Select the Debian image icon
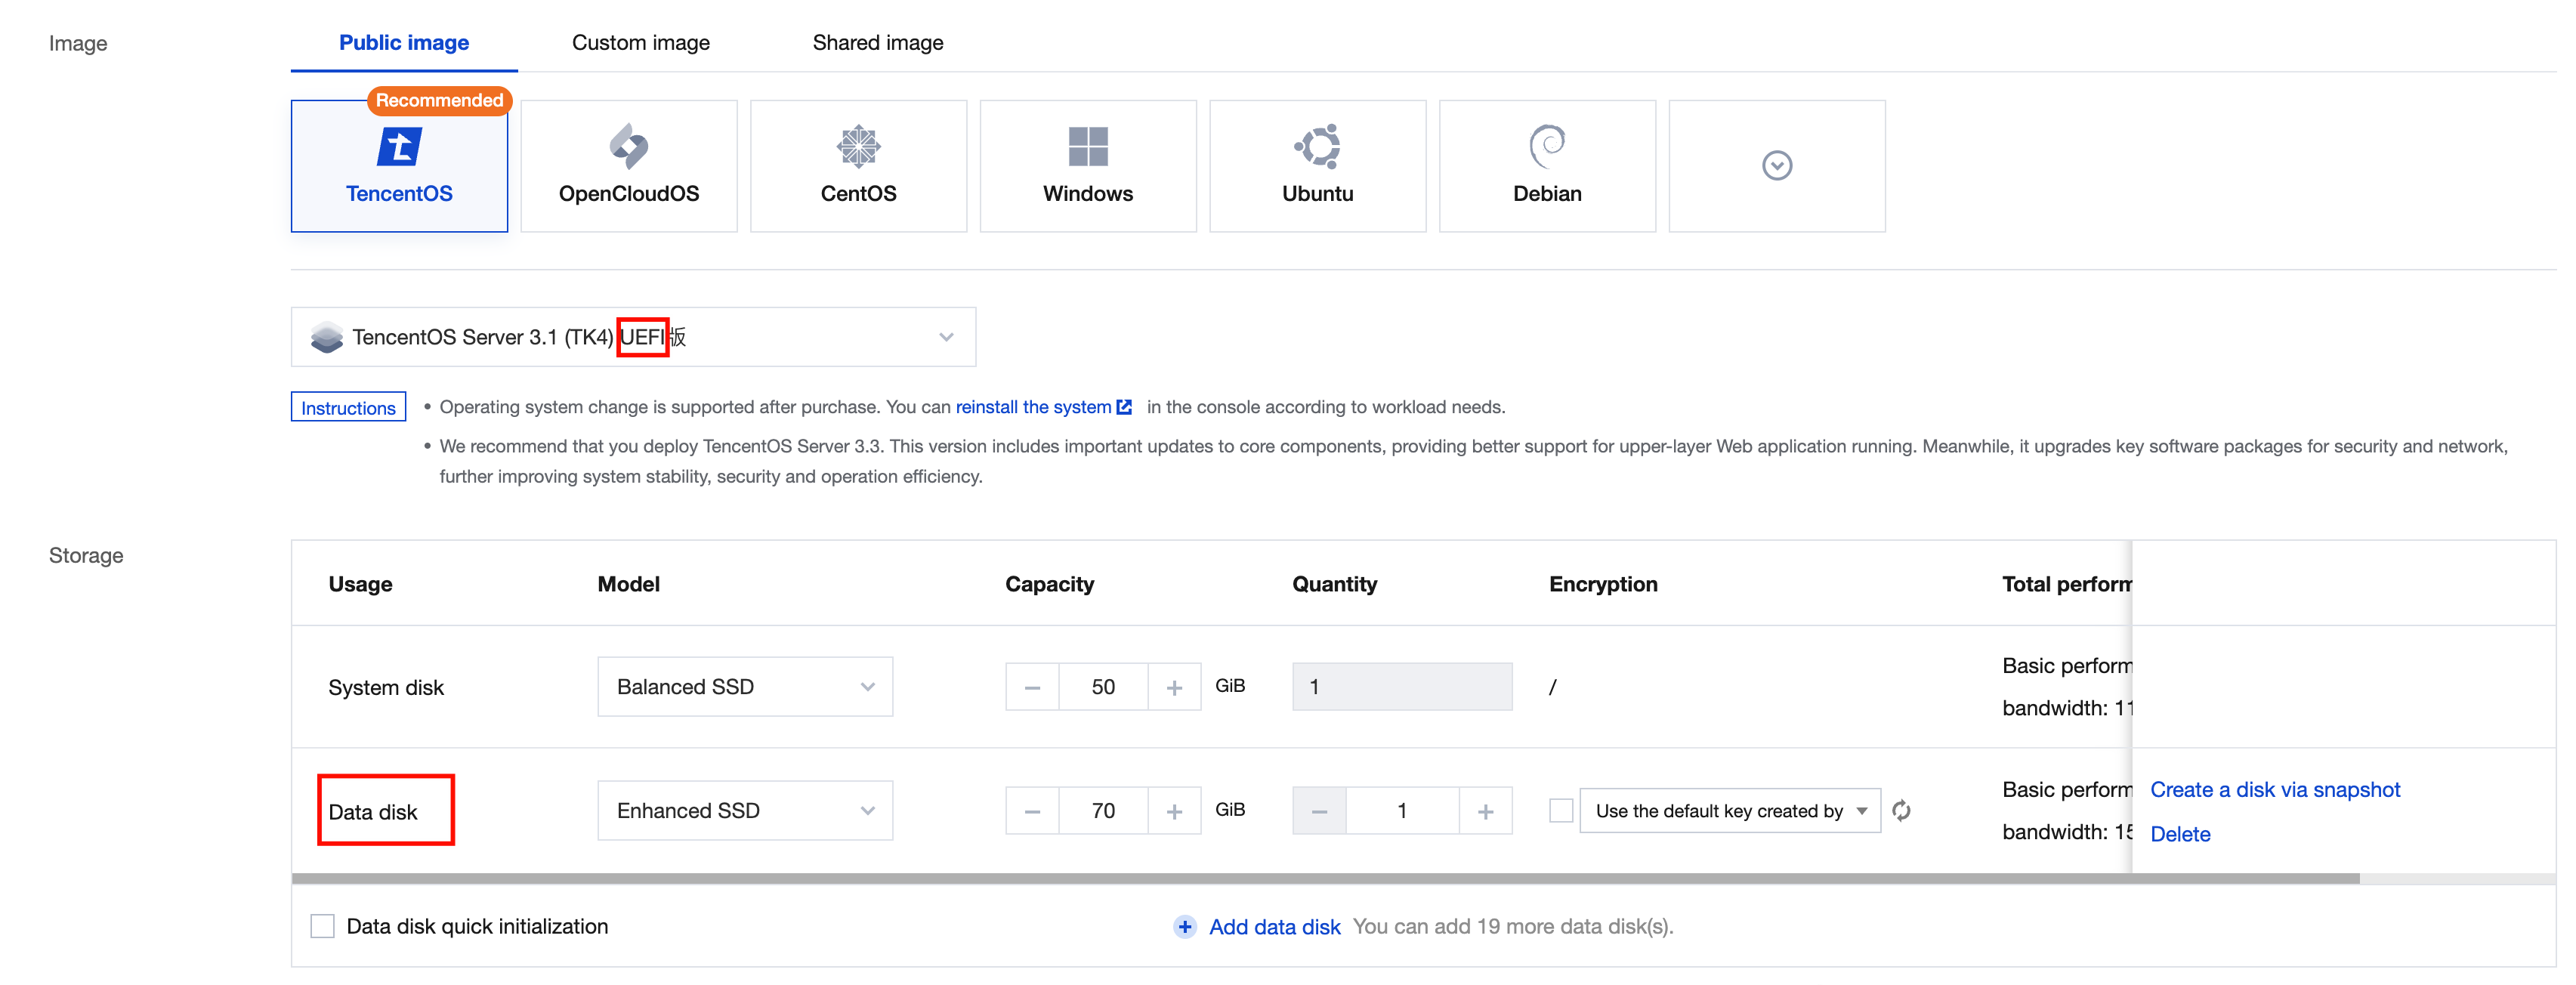The image size is (2576, 985). coord(1546,148)
